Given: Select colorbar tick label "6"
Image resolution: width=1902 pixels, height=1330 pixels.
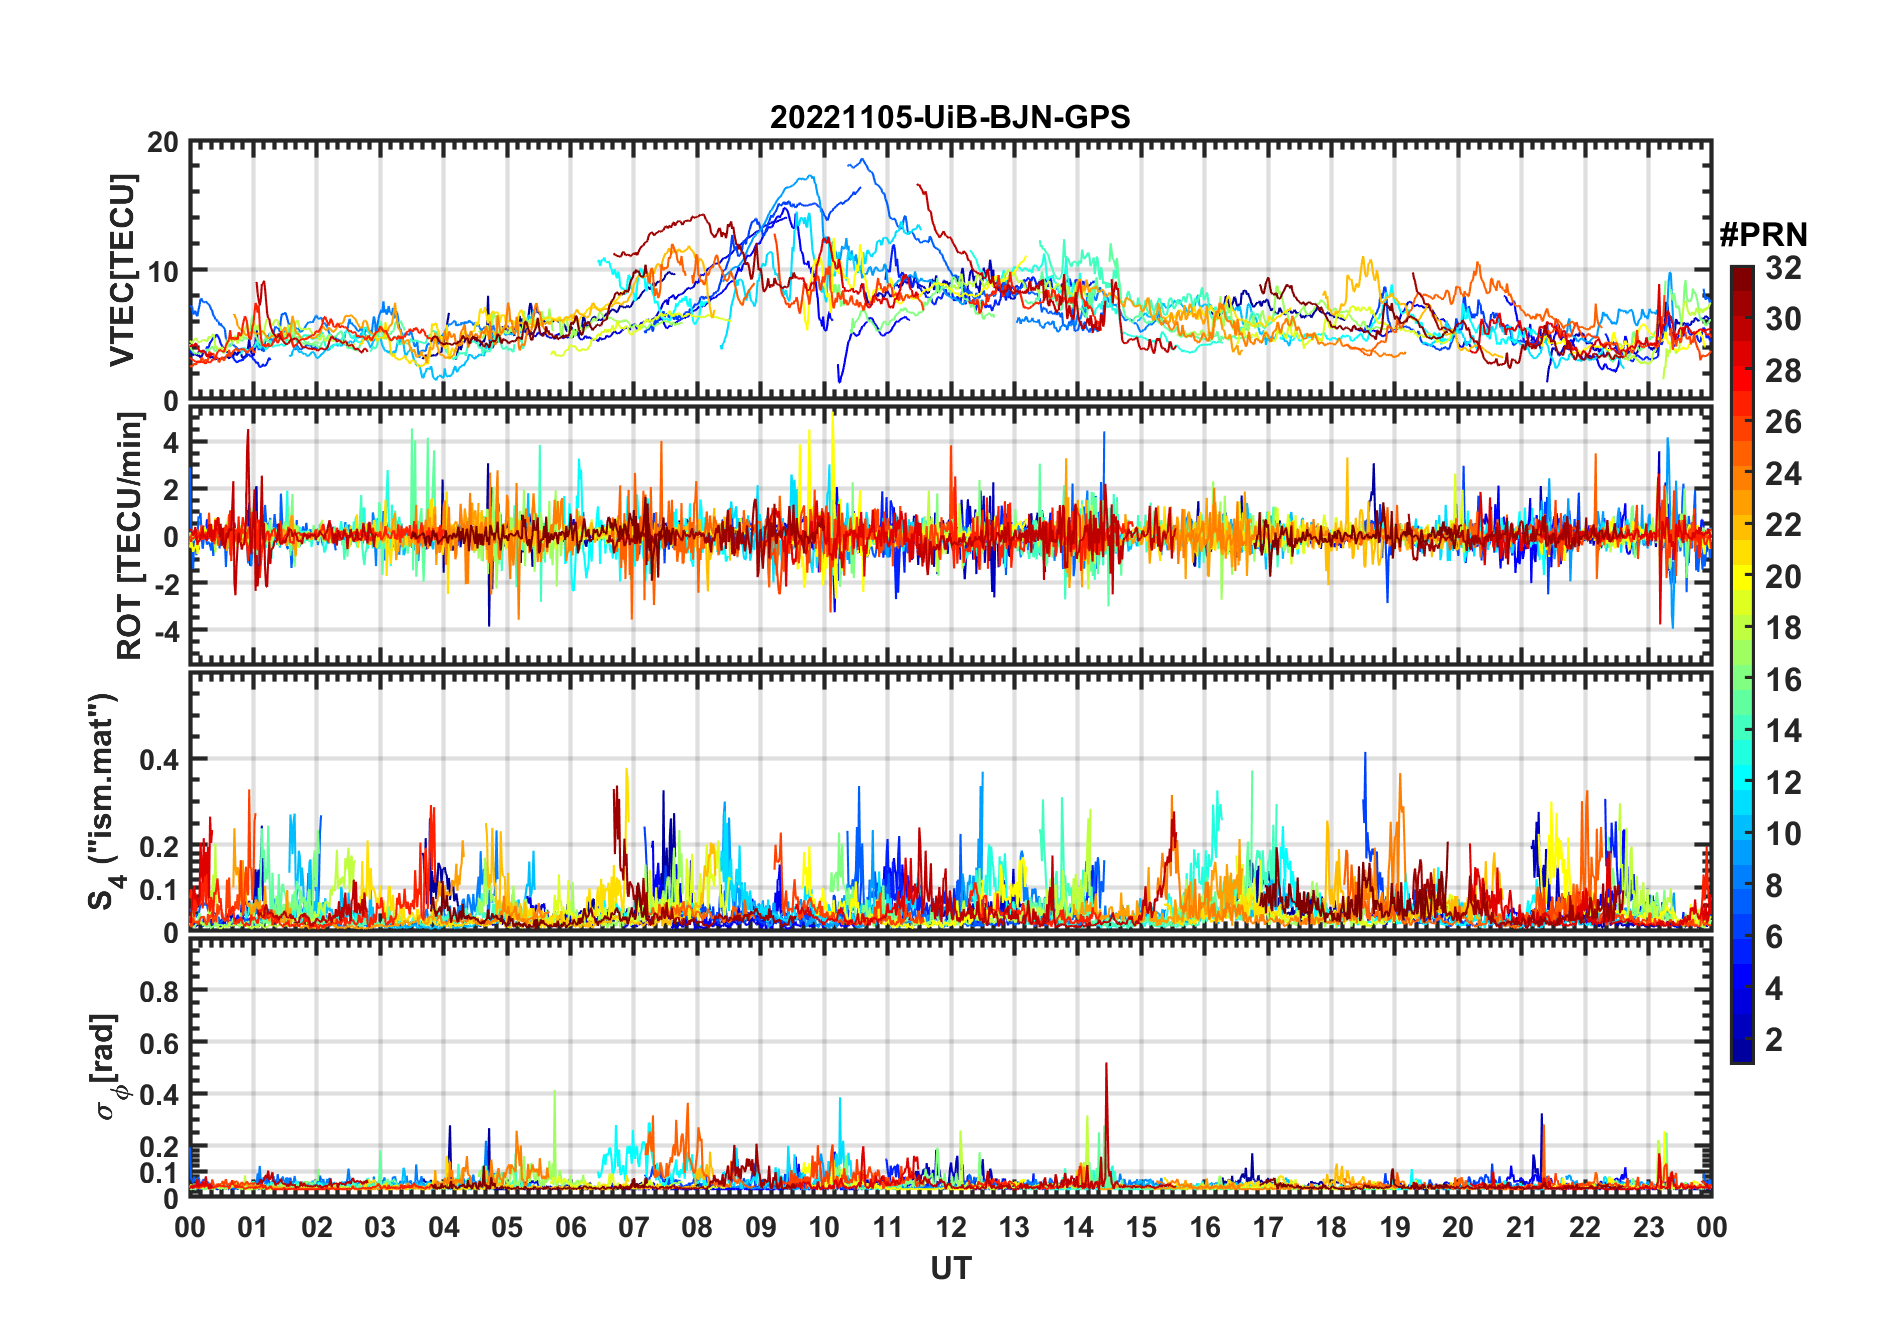Looking at the screenshot, I should [x=1774, y=937].
